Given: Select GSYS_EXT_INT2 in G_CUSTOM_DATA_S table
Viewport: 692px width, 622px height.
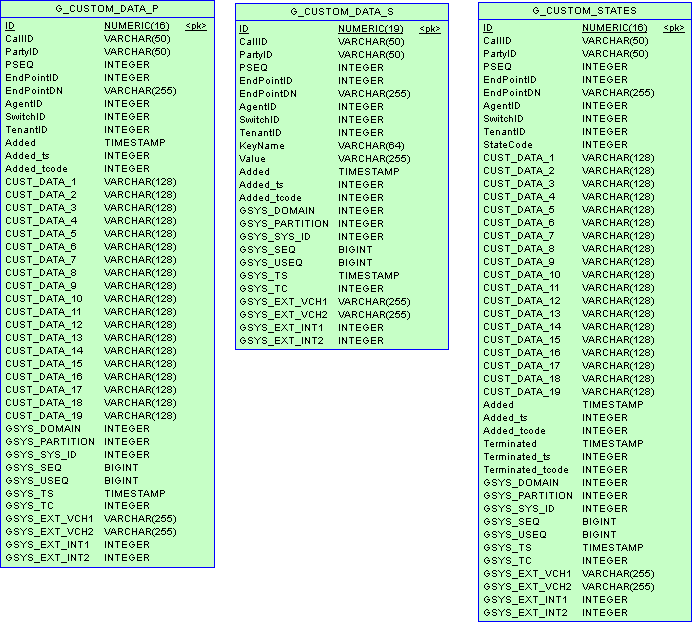Looking at the screenshot, I should (x=282, y=341).
